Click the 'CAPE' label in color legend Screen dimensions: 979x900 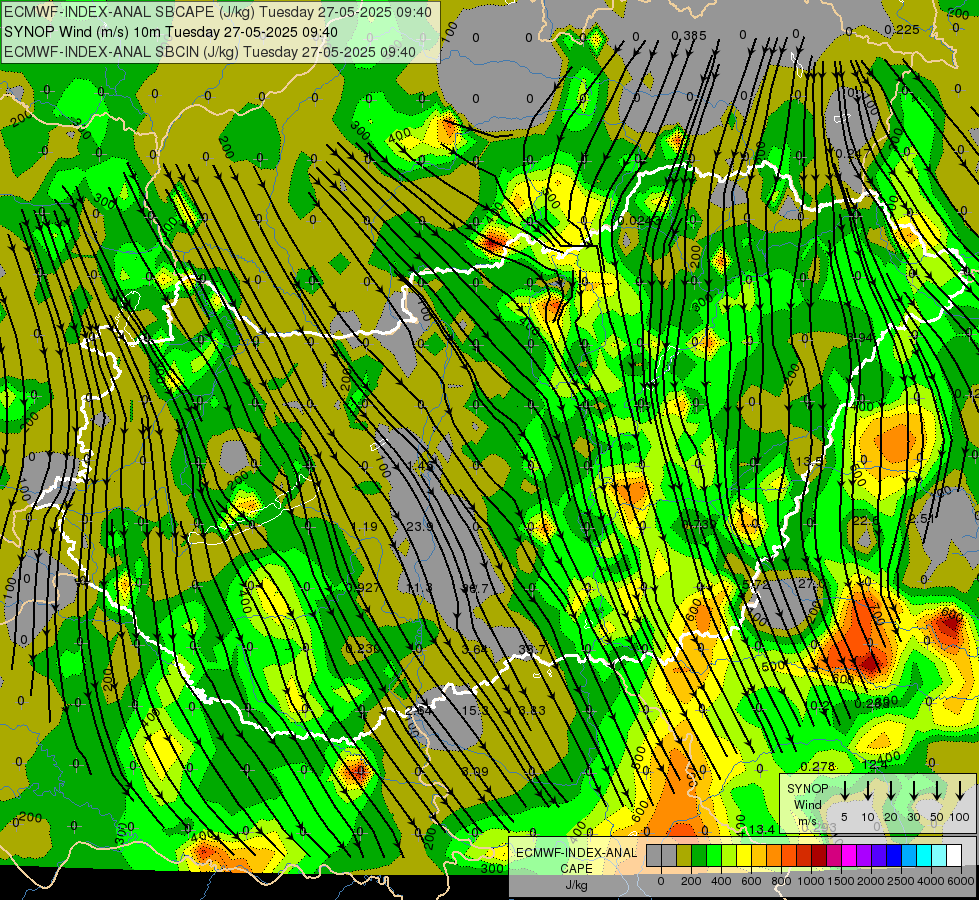576,869
